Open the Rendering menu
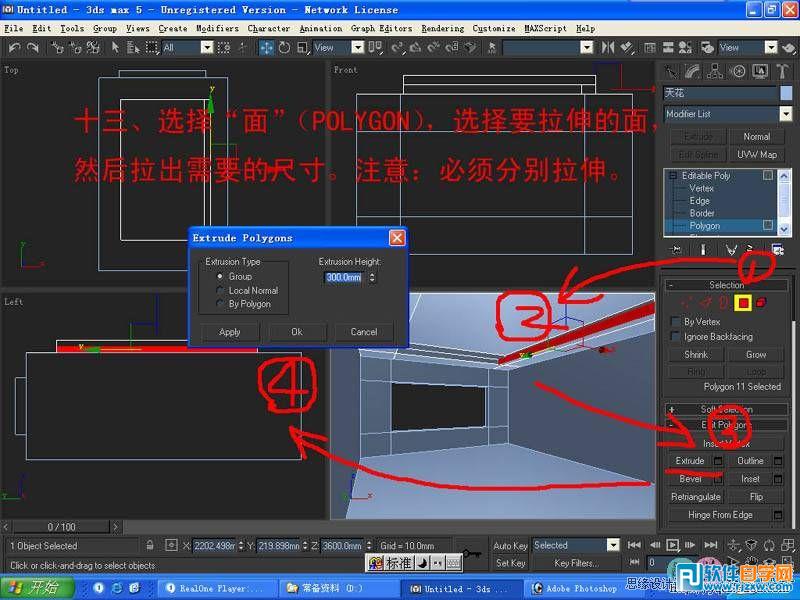The height and width of the screenshot is (600, 800). (443, 29)
